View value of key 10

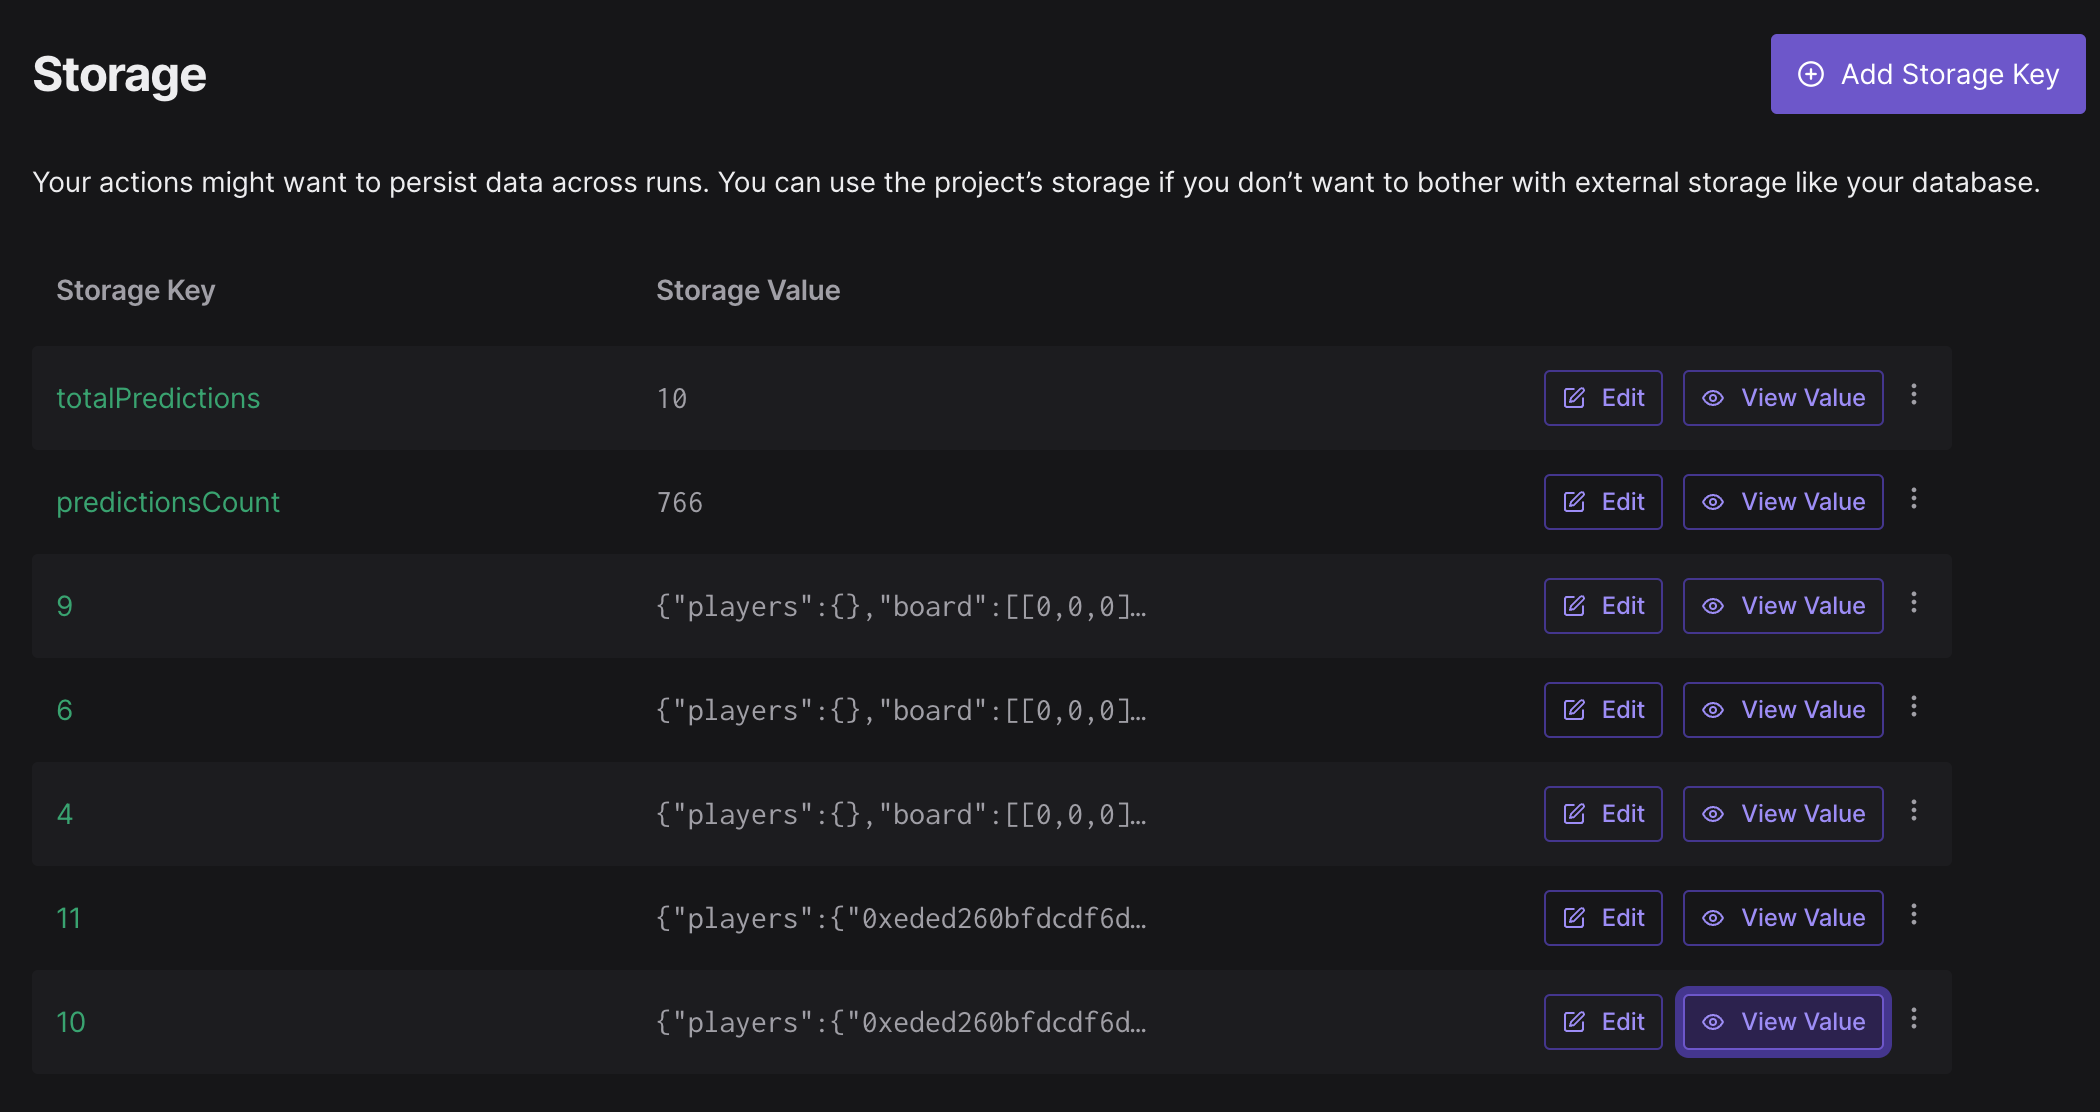point(1783,1022)
